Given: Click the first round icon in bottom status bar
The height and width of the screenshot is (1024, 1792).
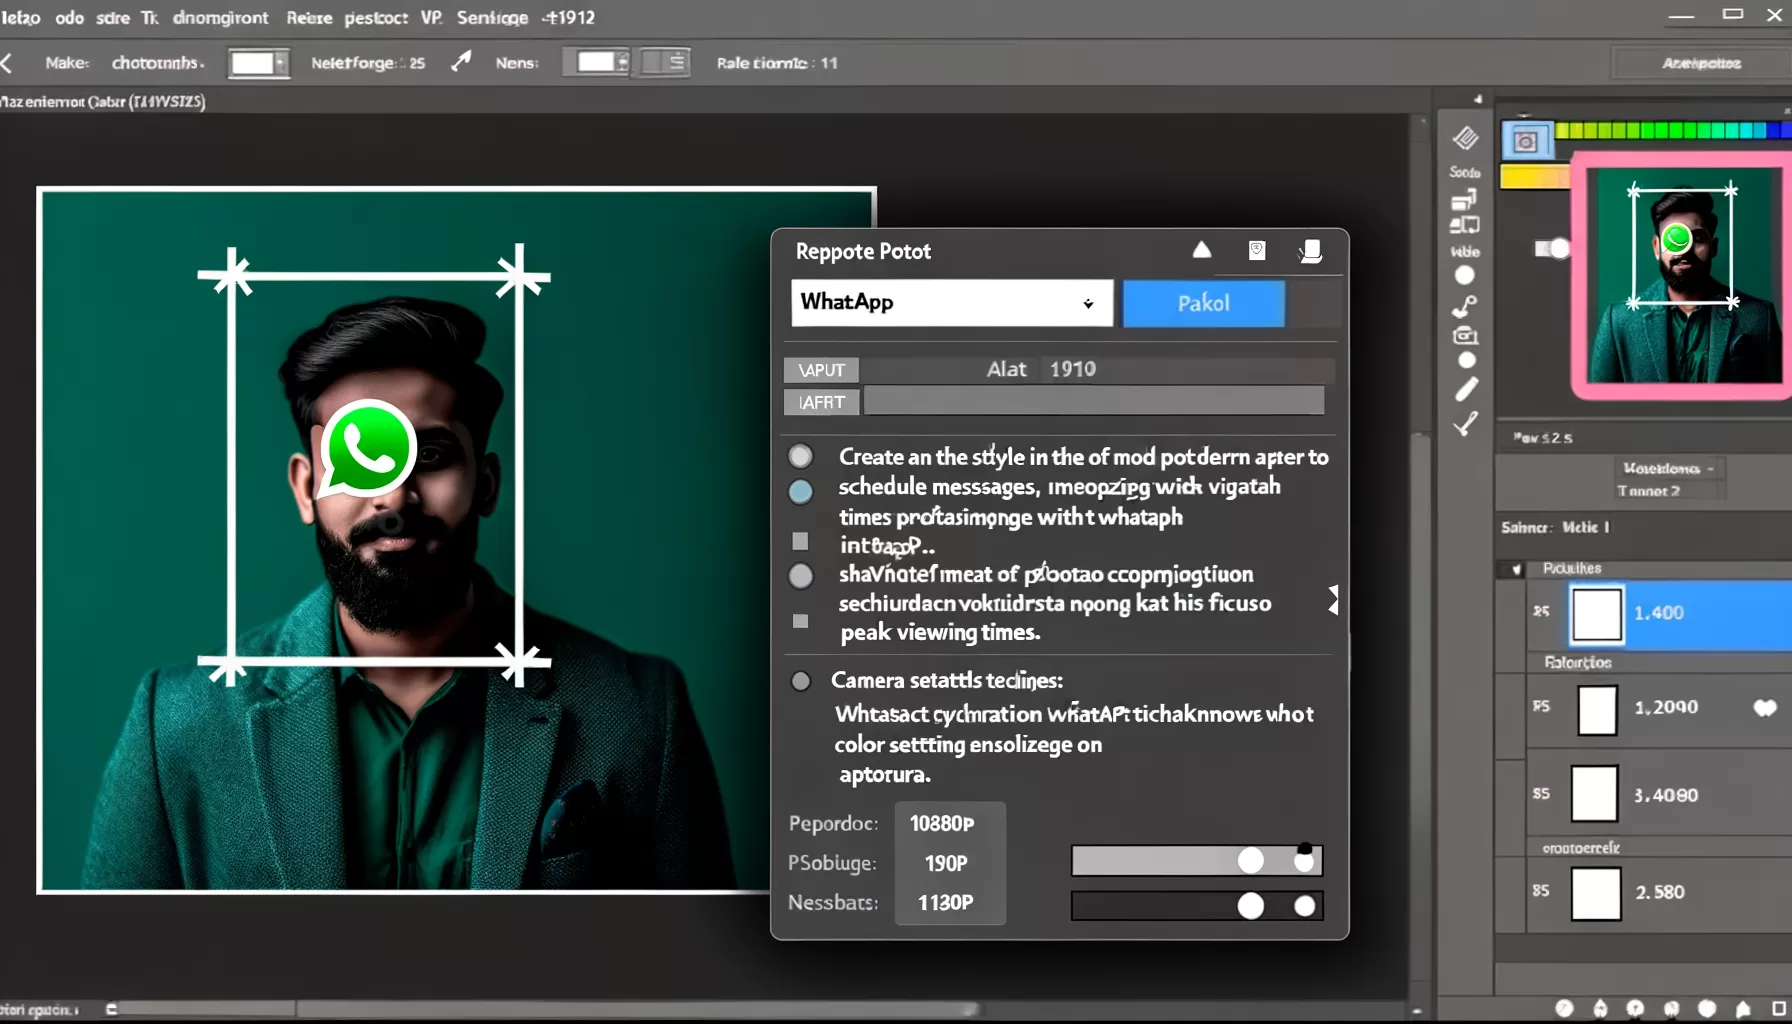Looking at the screenshot, I should coord(1565,1008).
